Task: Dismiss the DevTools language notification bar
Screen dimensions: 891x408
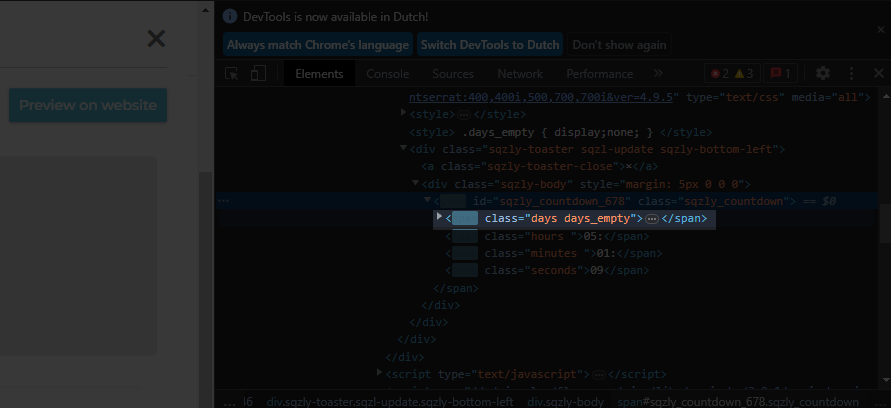Action: click(x=881, y=30)
